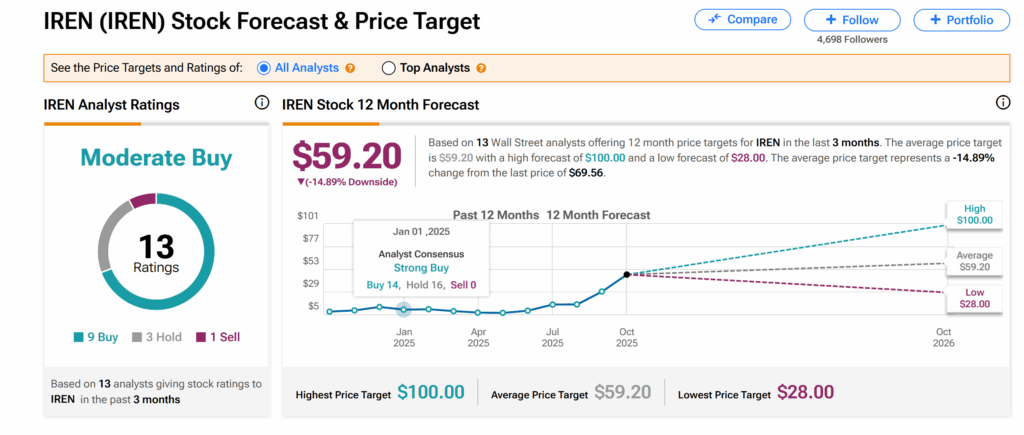1024x435 pixels.
Task: Click the Low $28.00 forecast label
Action: click(x=974, y=297)
